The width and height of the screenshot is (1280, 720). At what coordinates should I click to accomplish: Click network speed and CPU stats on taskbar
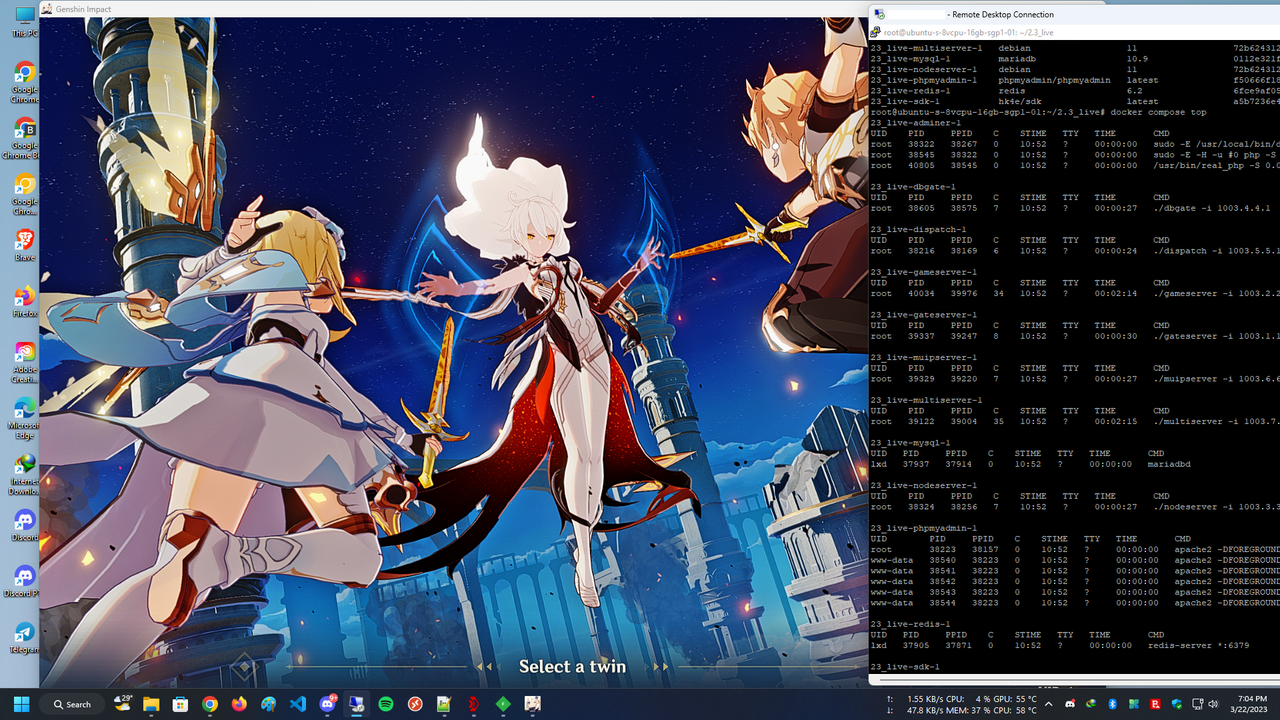pyautogui.click(x=960, y=704)
